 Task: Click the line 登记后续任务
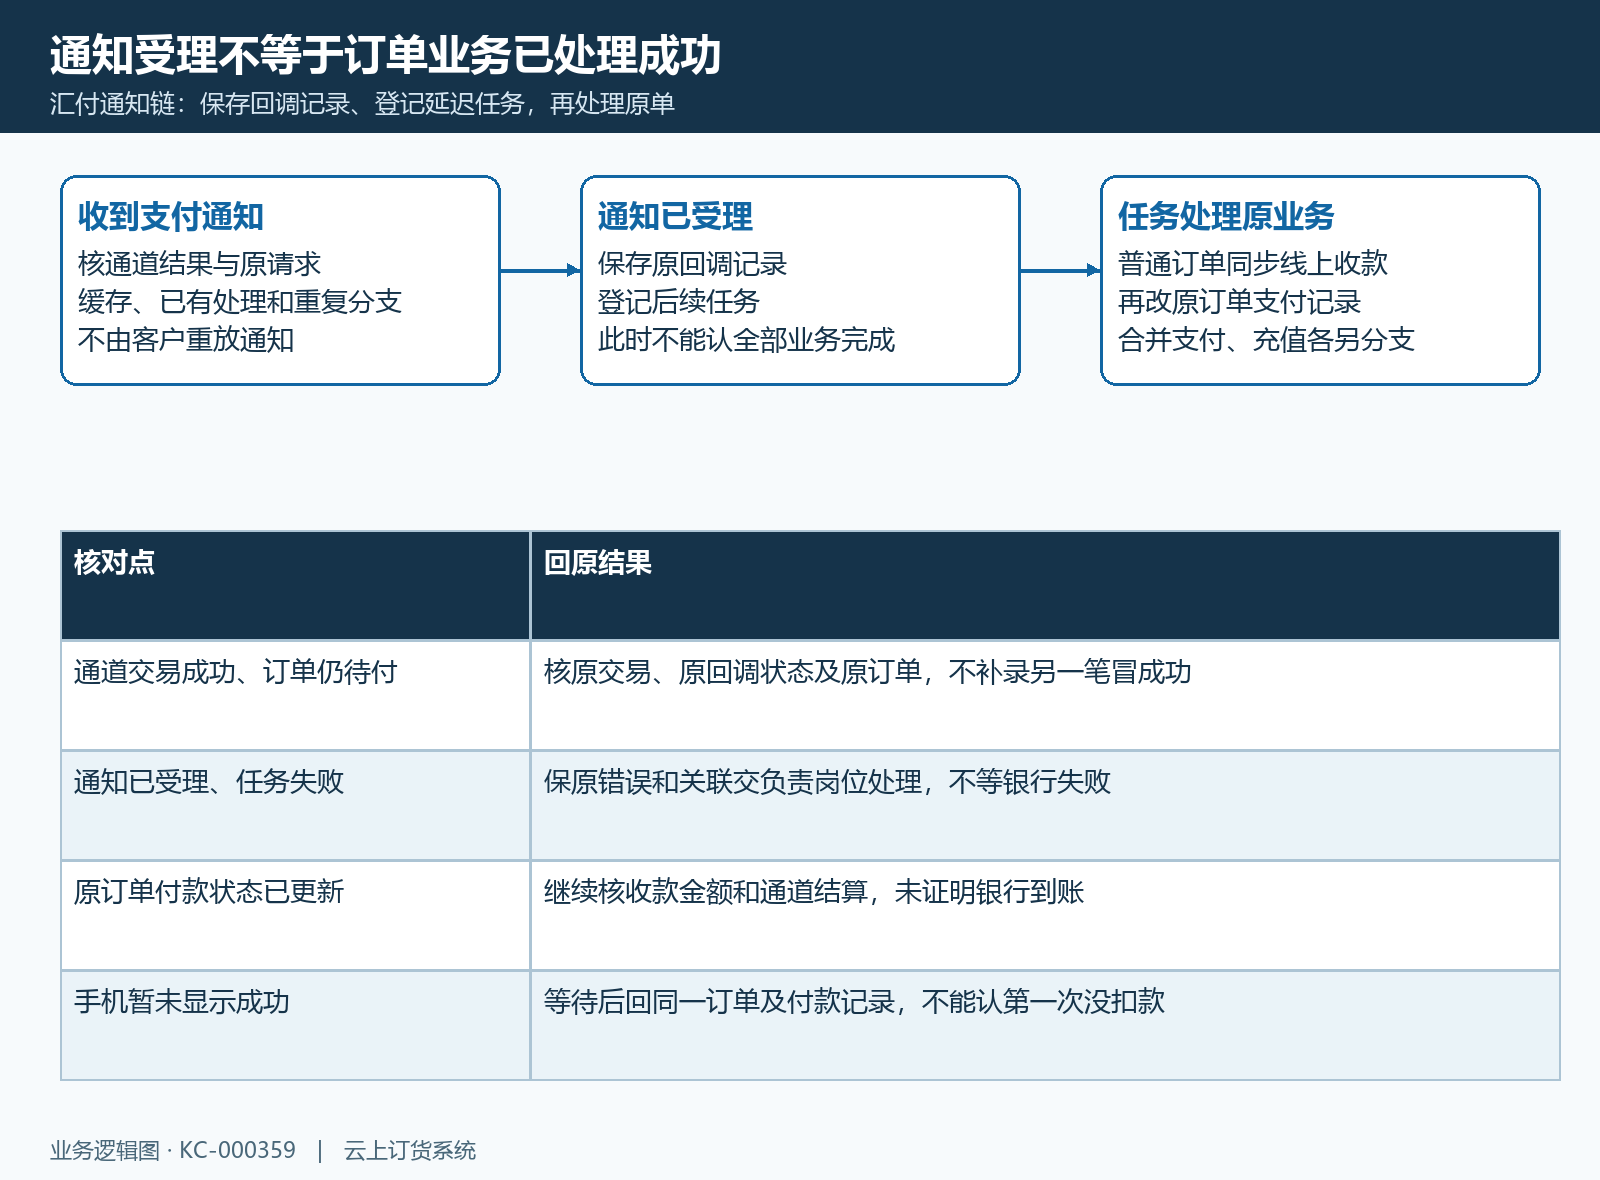click(679, 302)
